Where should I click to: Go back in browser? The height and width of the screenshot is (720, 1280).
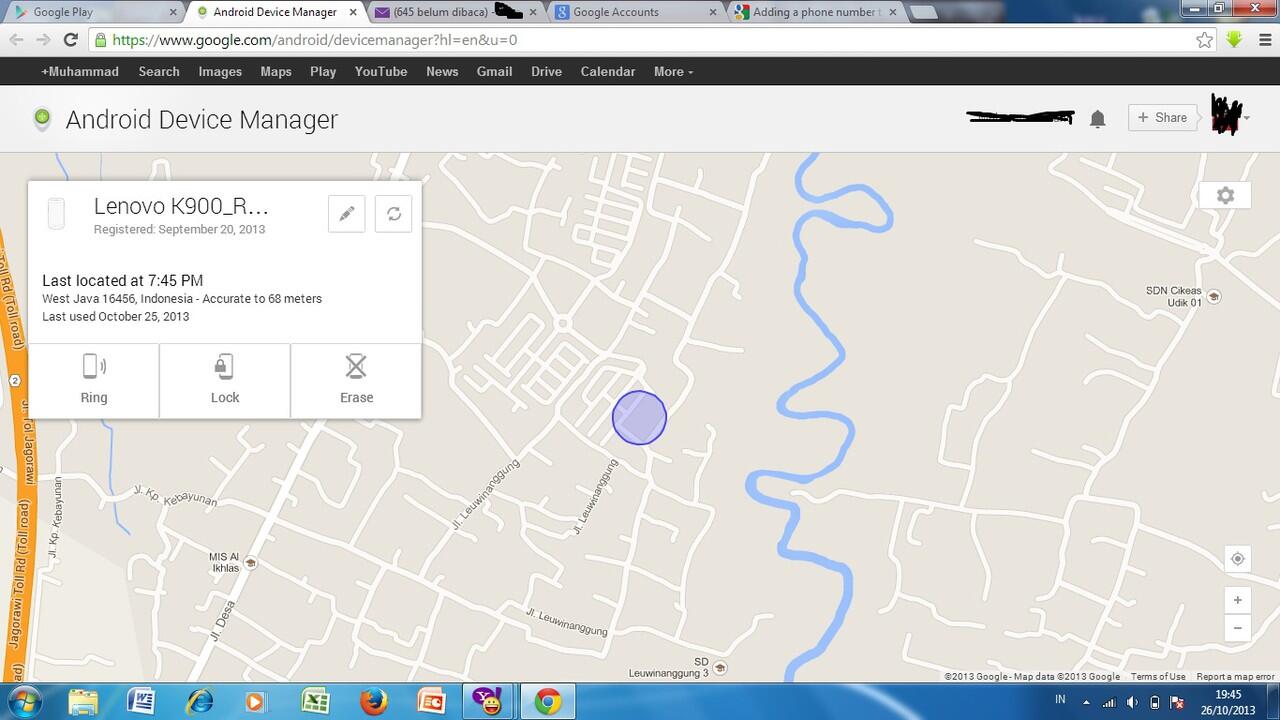coord(16,40)
